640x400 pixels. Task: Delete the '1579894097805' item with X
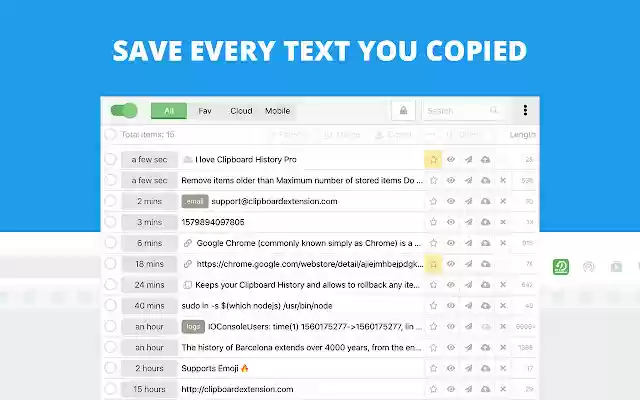[503, 222]
